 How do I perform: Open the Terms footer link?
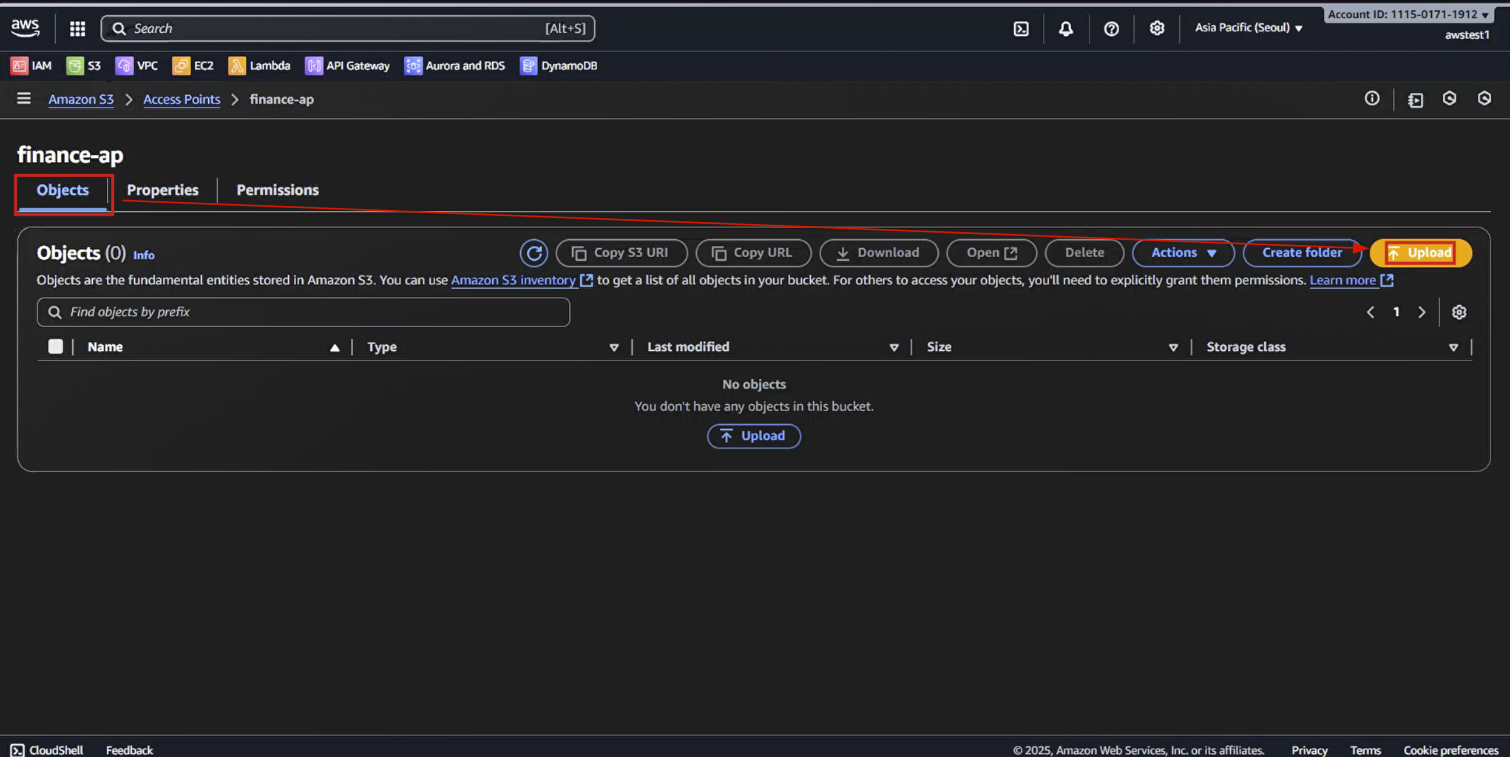(1365, 750)
